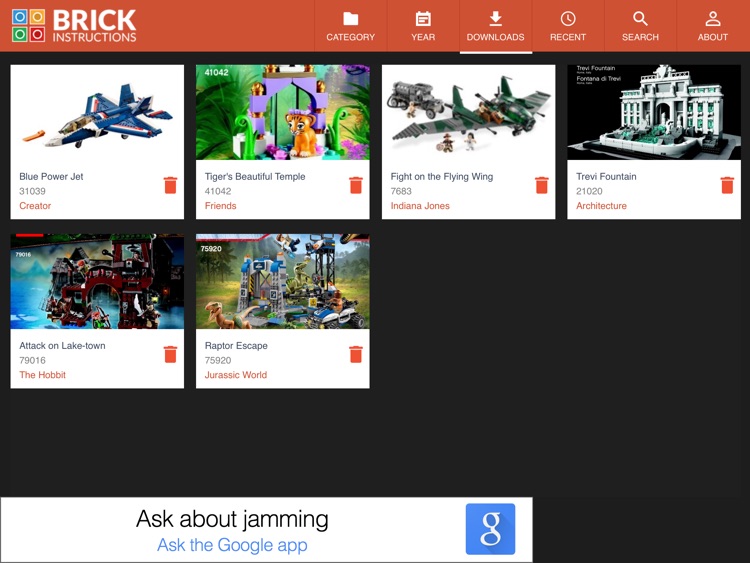Click the Ask about jamming ad headline
This screenshot has height=563, width=750.
coord(232,519)
